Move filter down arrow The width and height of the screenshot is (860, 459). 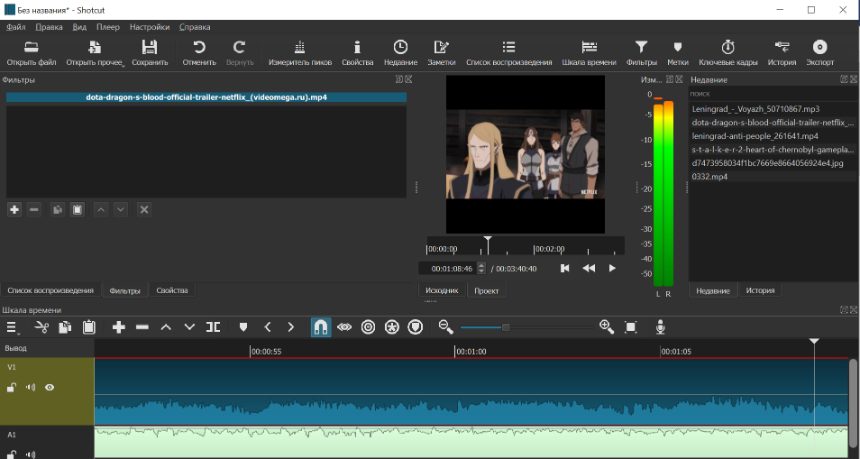click(x=121, y=209)
